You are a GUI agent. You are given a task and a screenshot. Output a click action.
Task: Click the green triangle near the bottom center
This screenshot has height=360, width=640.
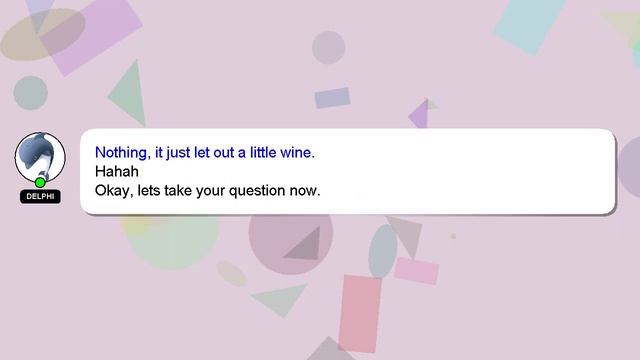tap(281, 300)
